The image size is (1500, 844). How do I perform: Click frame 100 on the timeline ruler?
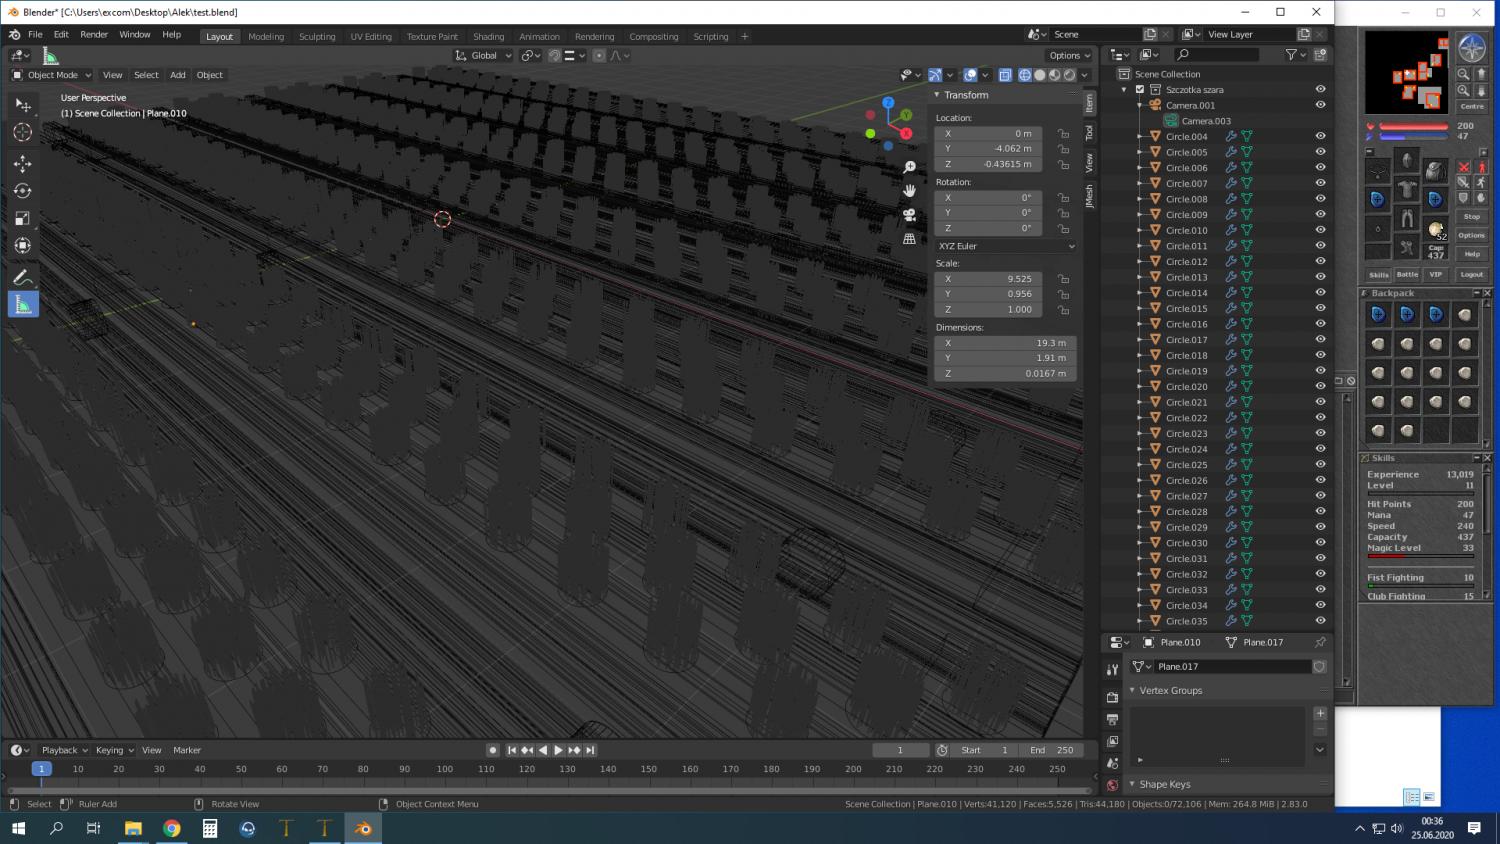(x=445, y=769)
